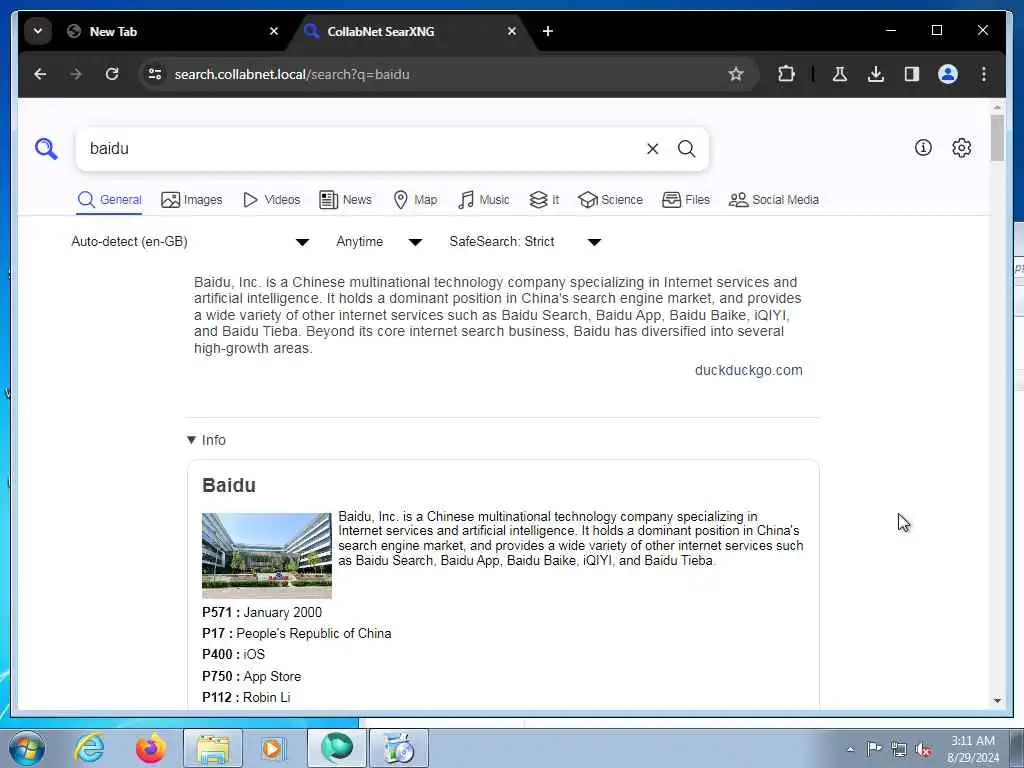Switch to the Files category

[686, 200]
